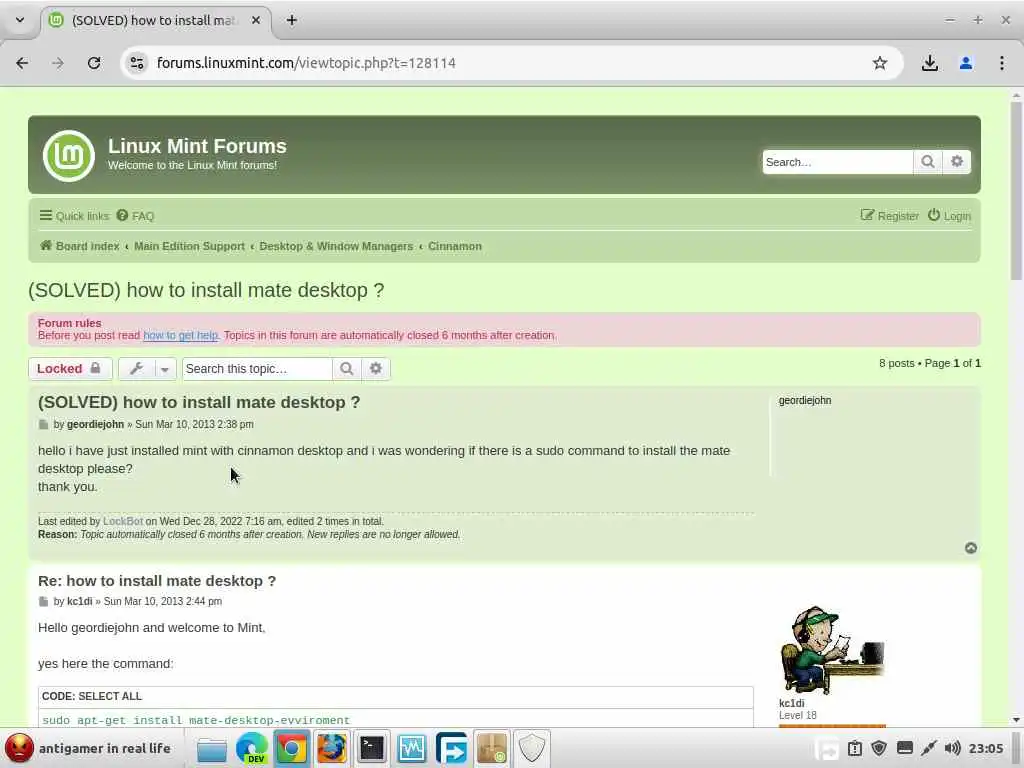The image size is (1024, 768).
Task: Launch Edge Dev from taskbar
Action: click(x=251, y=748)
